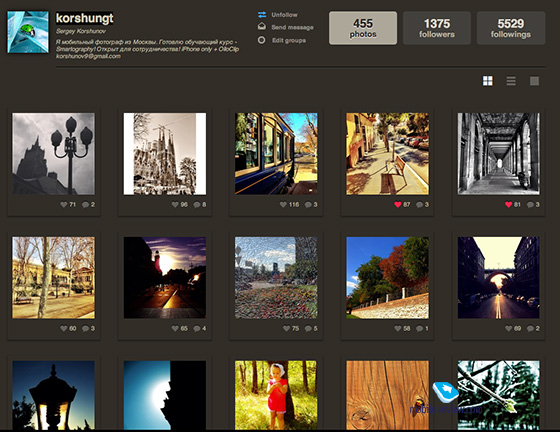Like the autumn trees photo with 58 likes

398,328
